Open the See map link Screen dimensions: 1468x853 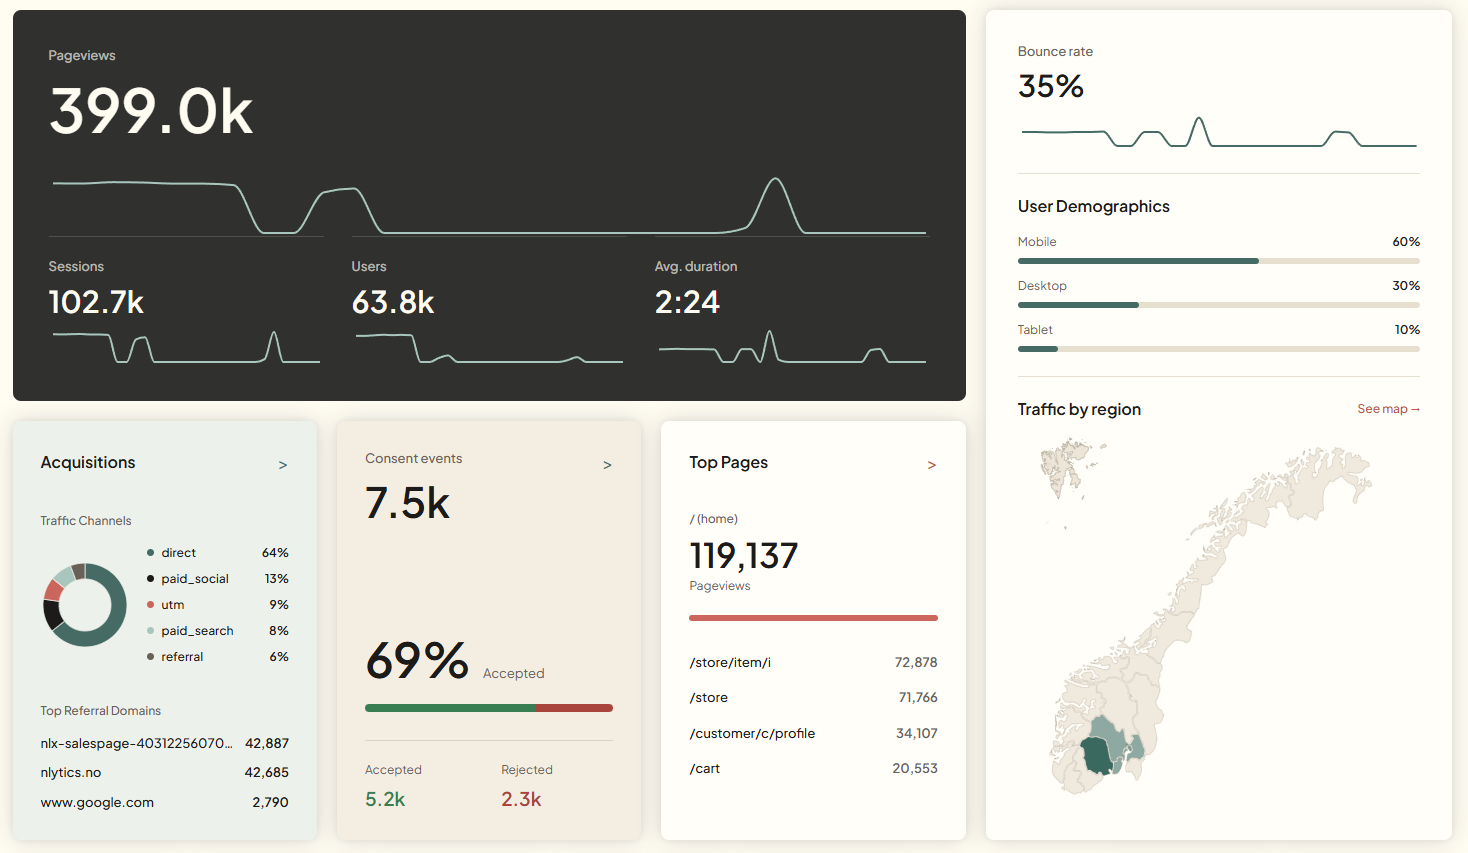point(1388,409)
